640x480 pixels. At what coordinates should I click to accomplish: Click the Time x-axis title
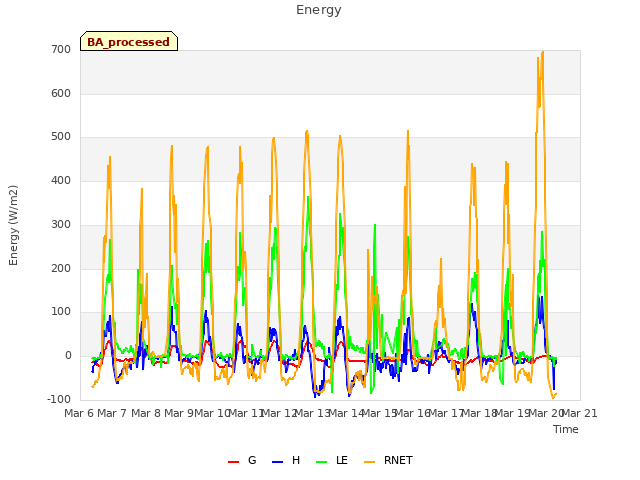[x=566, y=429]
